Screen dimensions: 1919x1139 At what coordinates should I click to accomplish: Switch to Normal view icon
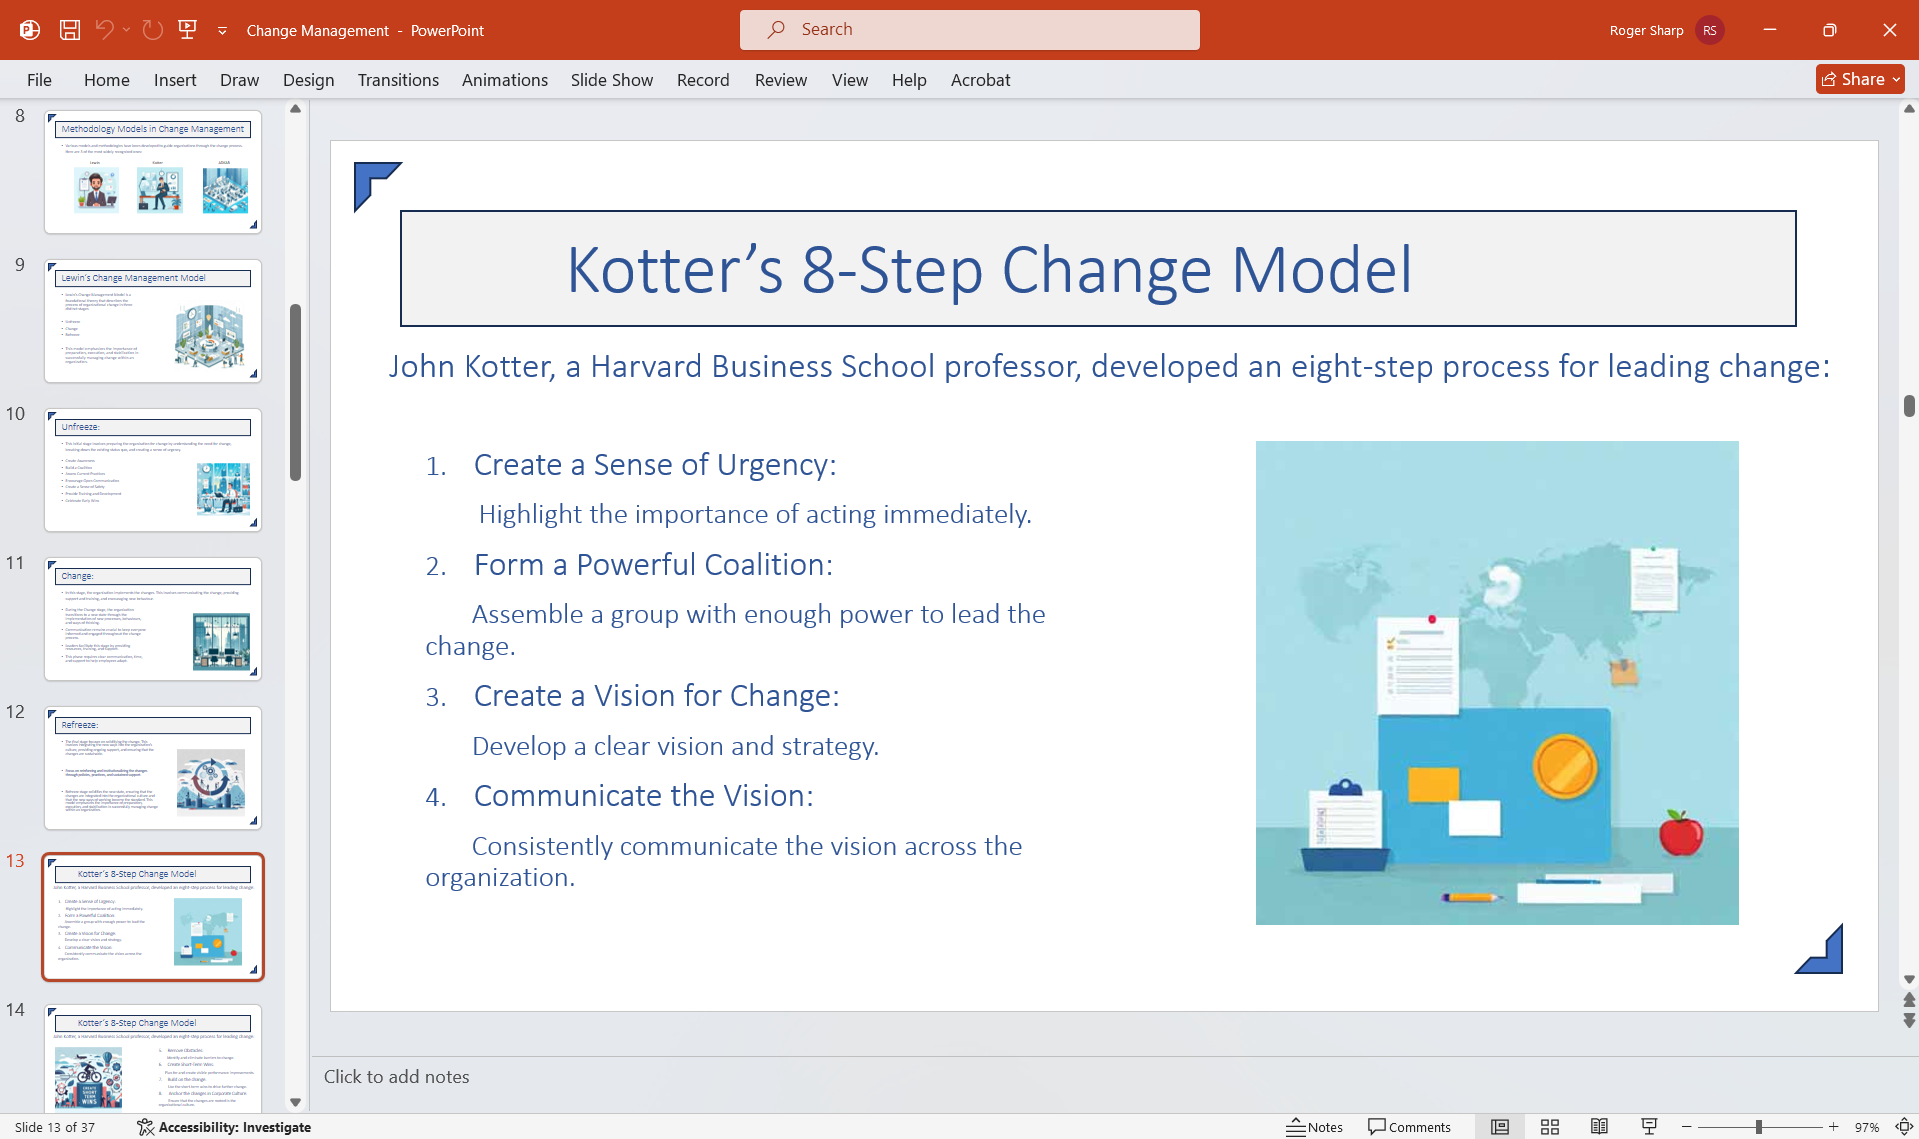[1500, 1127]
